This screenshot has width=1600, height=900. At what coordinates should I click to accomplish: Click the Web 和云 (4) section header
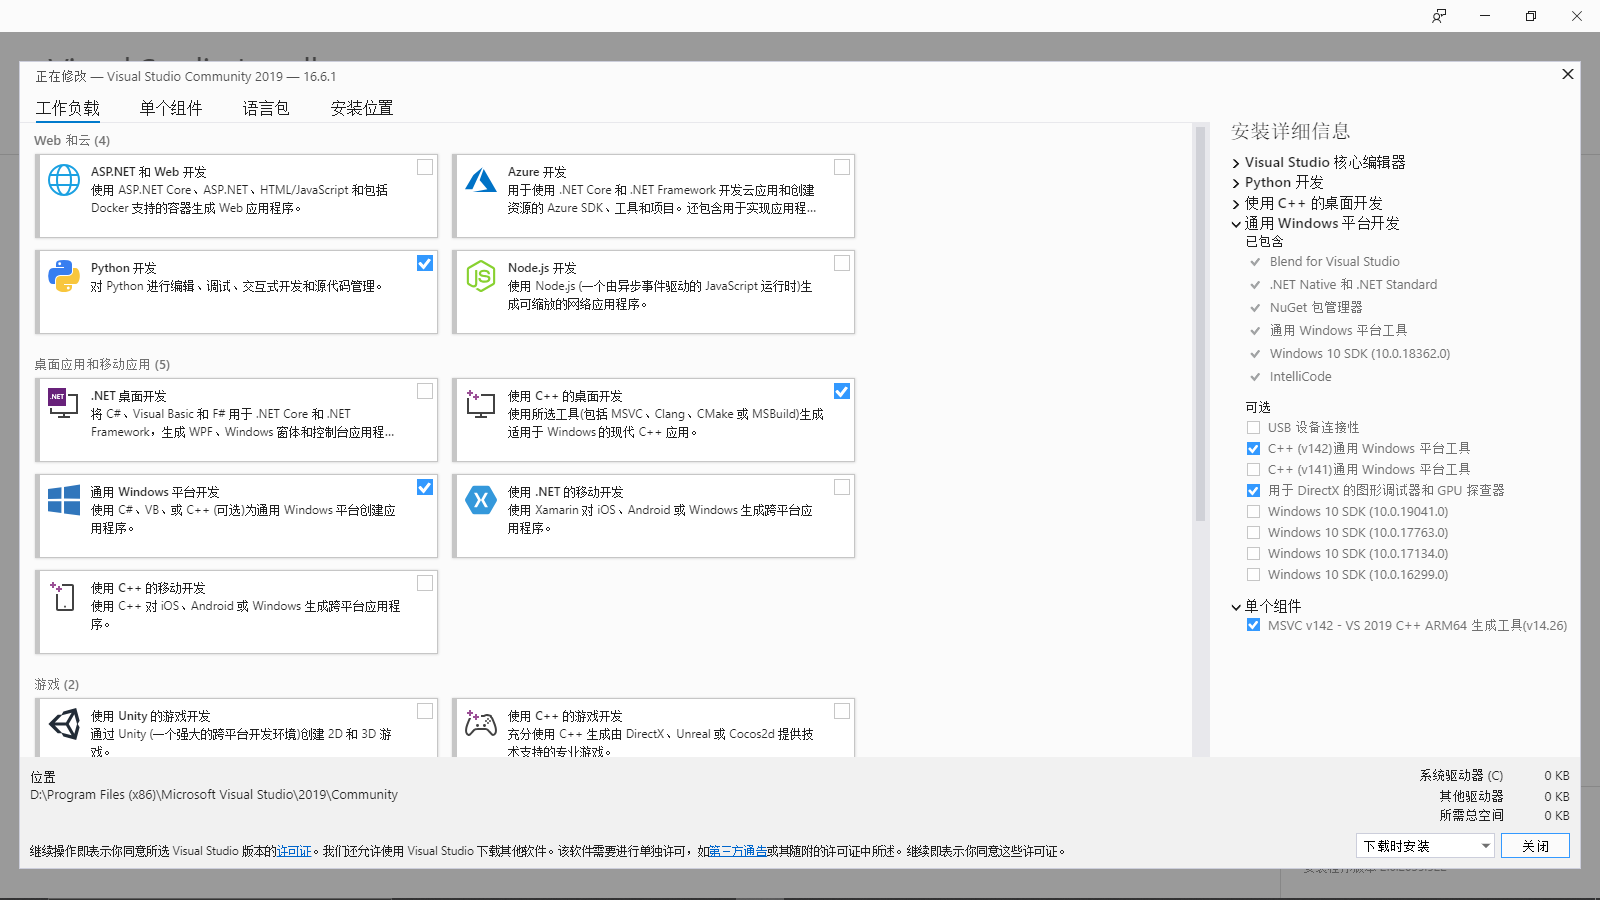72,140
